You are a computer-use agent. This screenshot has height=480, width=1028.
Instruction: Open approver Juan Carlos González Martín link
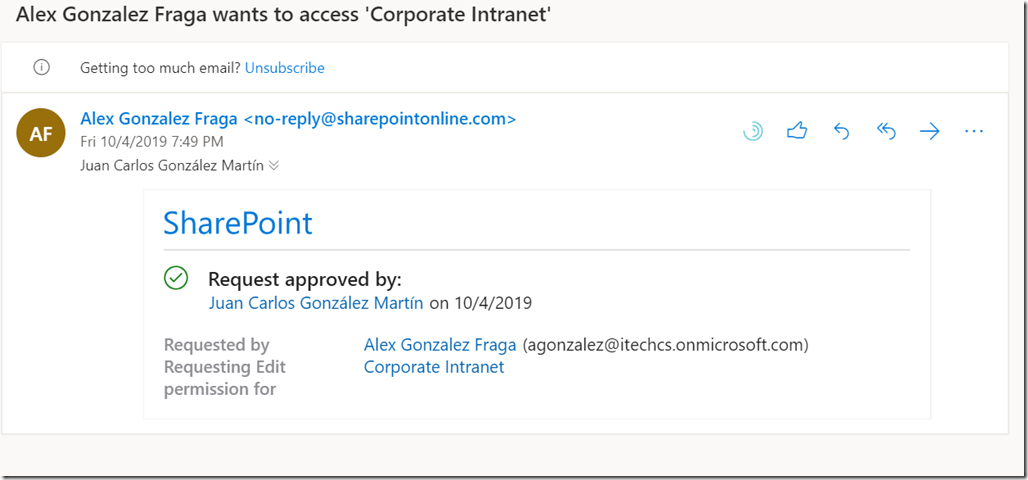315,302
